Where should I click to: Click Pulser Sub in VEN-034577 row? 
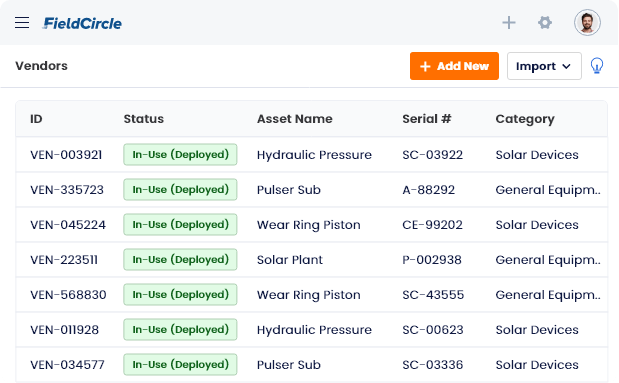pyautogui.click(x=289, y=365)
